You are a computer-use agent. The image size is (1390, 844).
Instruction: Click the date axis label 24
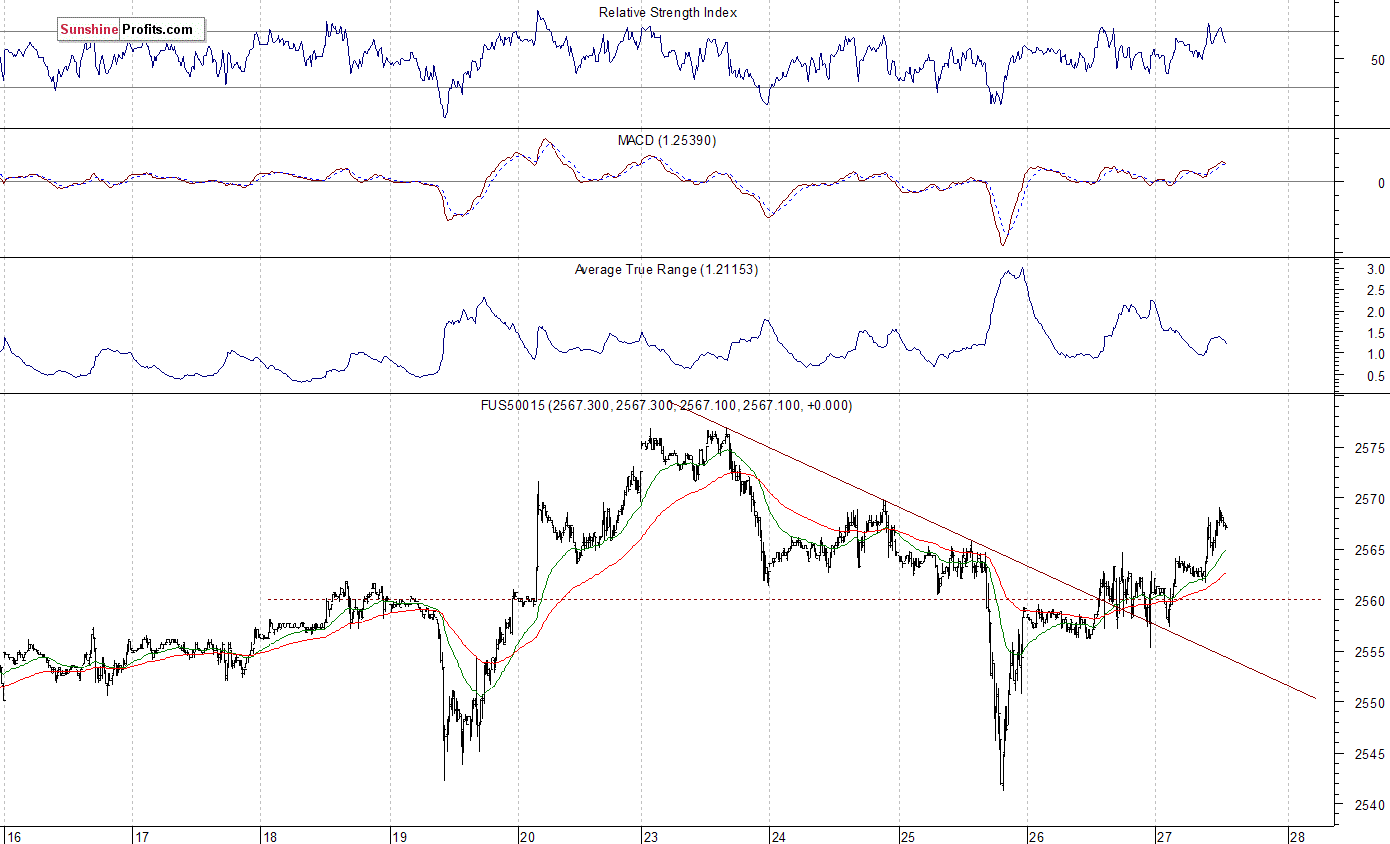[780, 836]
